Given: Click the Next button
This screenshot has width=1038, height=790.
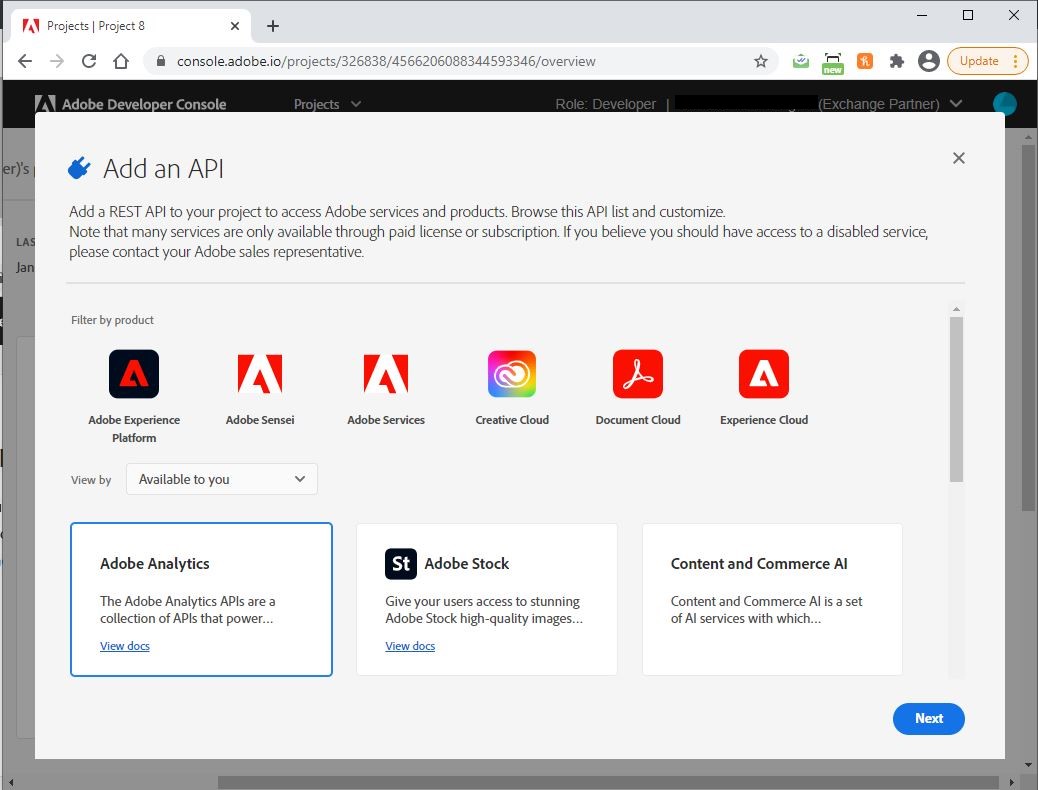Looking at the screenshot, I should 928,718.
